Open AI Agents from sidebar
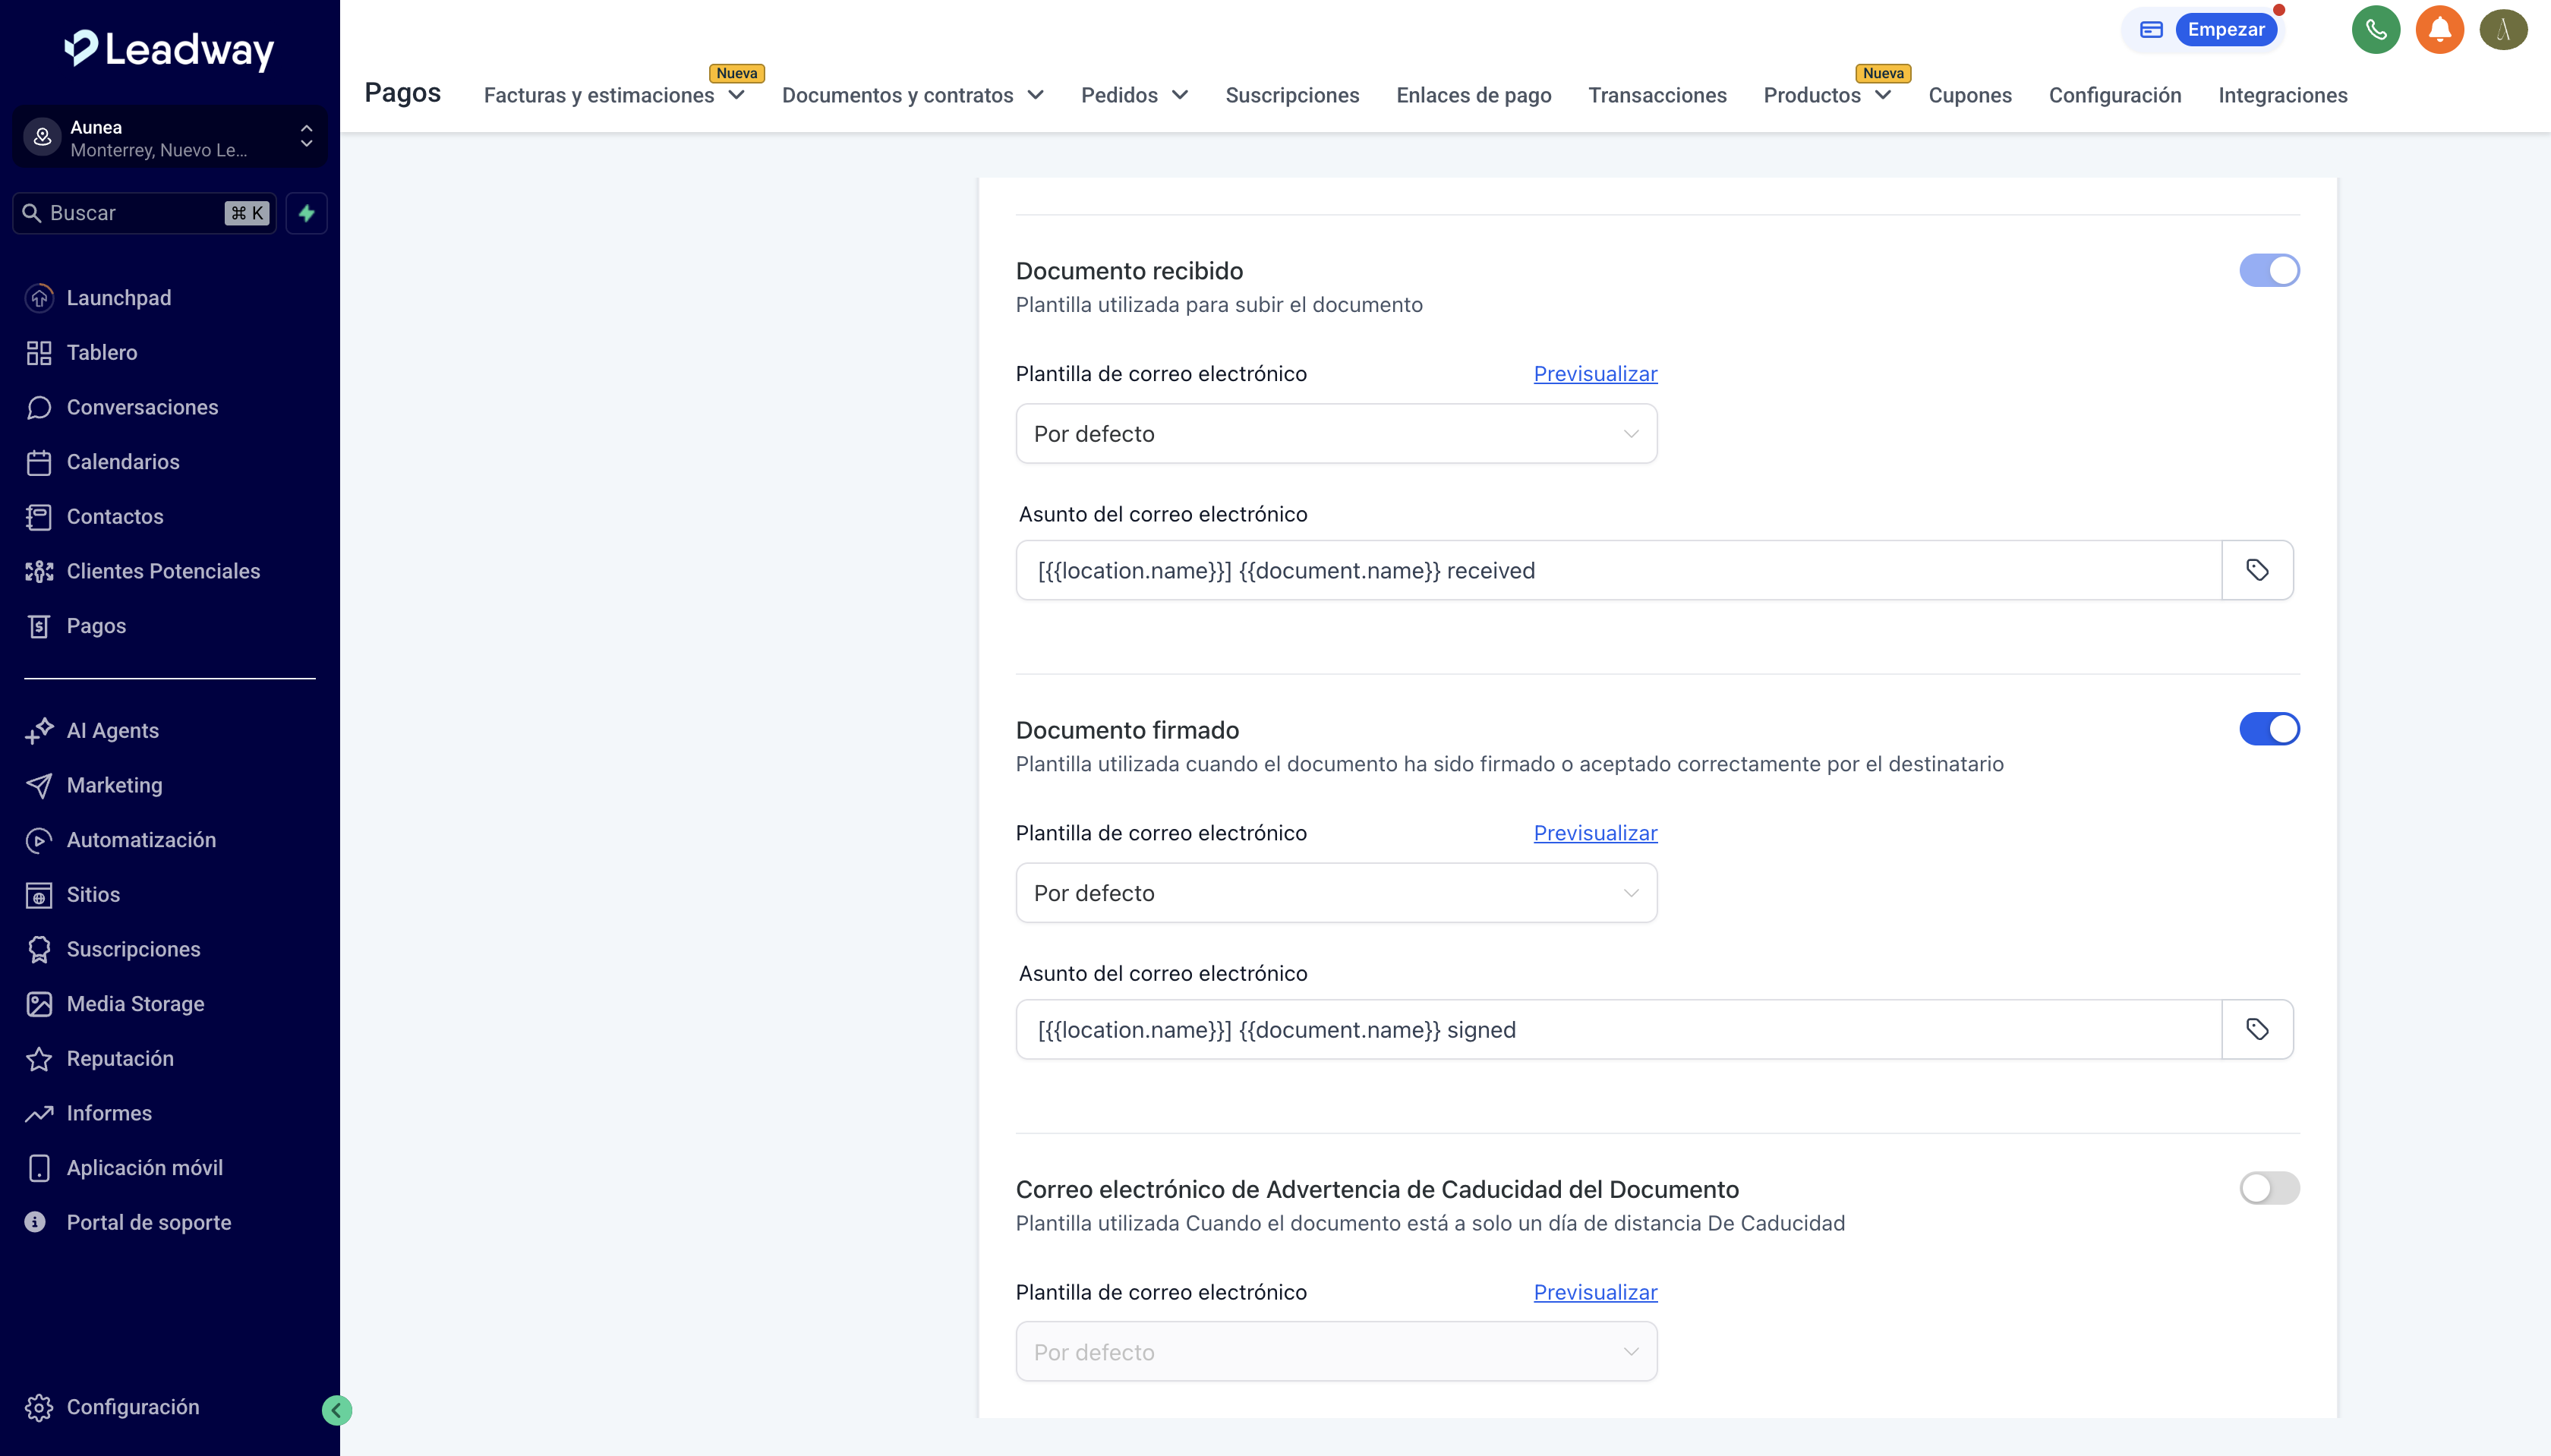This screenshot has height=1456, width=2551. [112, 730]
